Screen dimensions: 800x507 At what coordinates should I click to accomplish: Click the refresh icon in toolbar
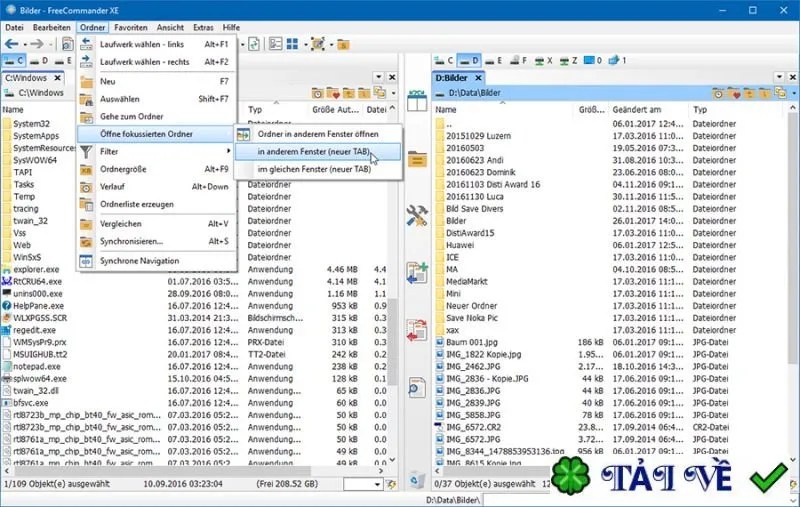pos(254,44)
